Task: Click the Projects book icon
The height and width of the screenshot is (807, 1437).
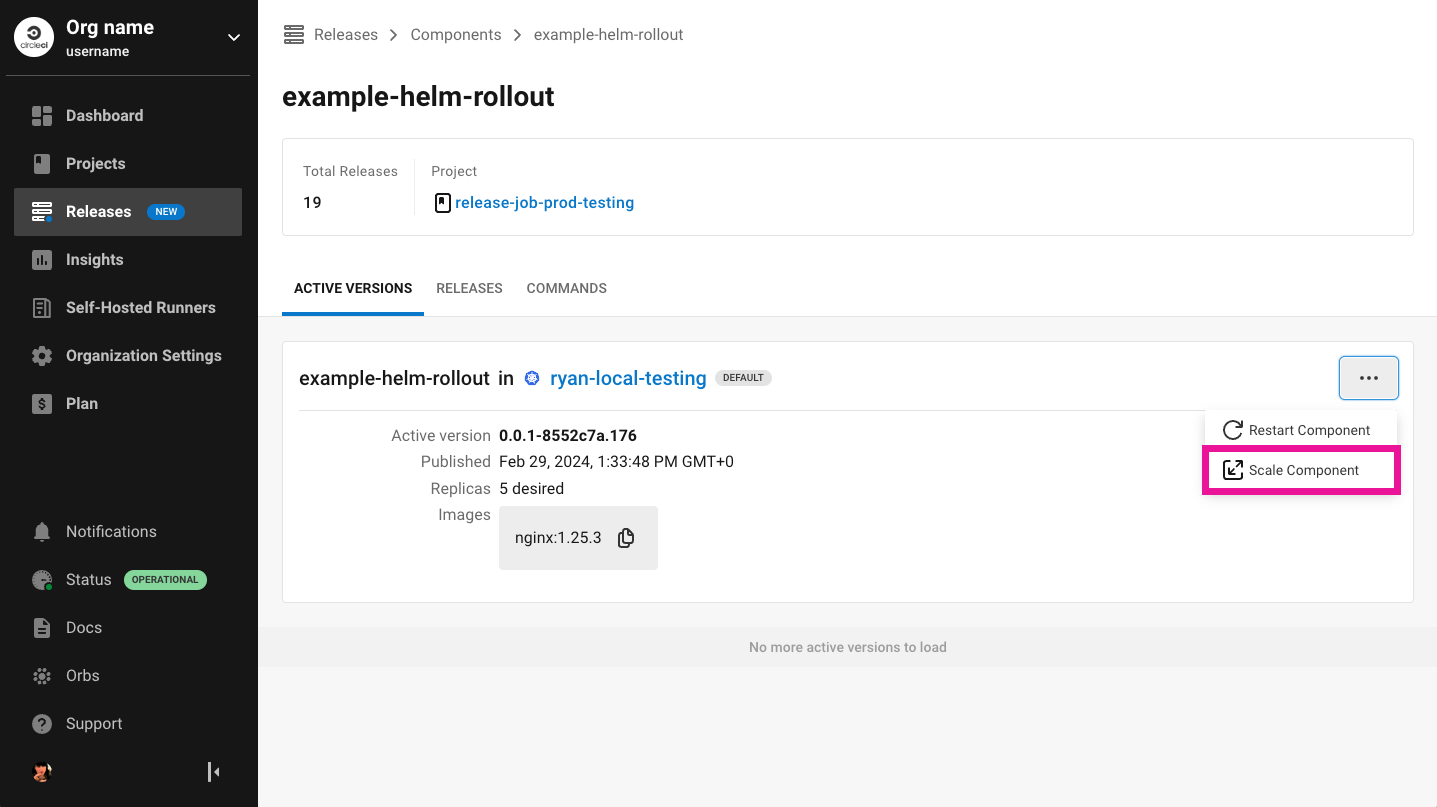Action: pos(42,164)
